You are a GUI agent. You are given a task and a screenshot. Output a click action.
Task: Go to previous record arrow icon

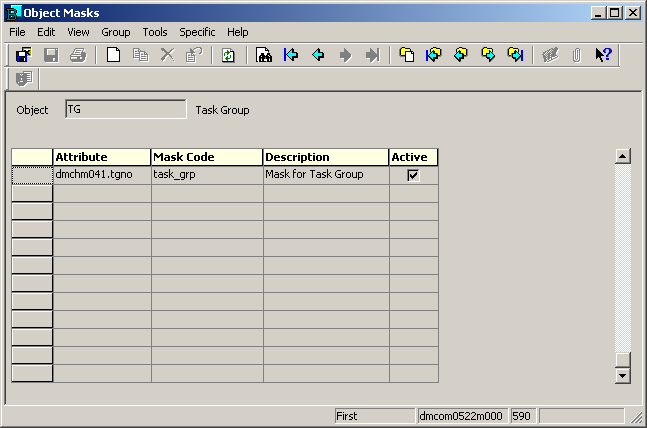(318, 55)
